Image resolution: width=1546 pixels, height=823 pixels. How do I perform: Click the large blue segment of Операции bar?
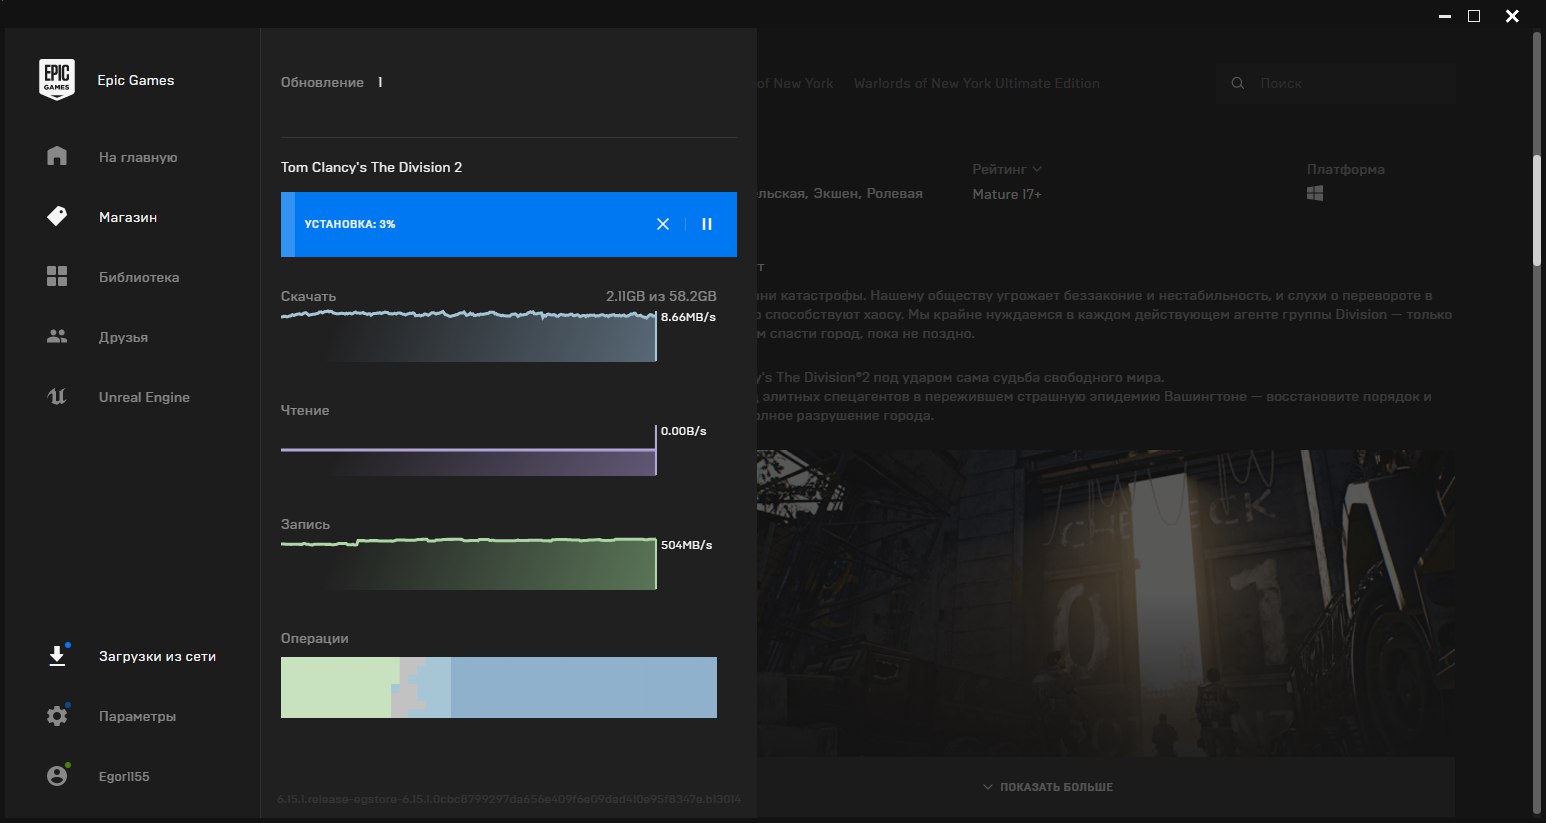tap(584, 687)
